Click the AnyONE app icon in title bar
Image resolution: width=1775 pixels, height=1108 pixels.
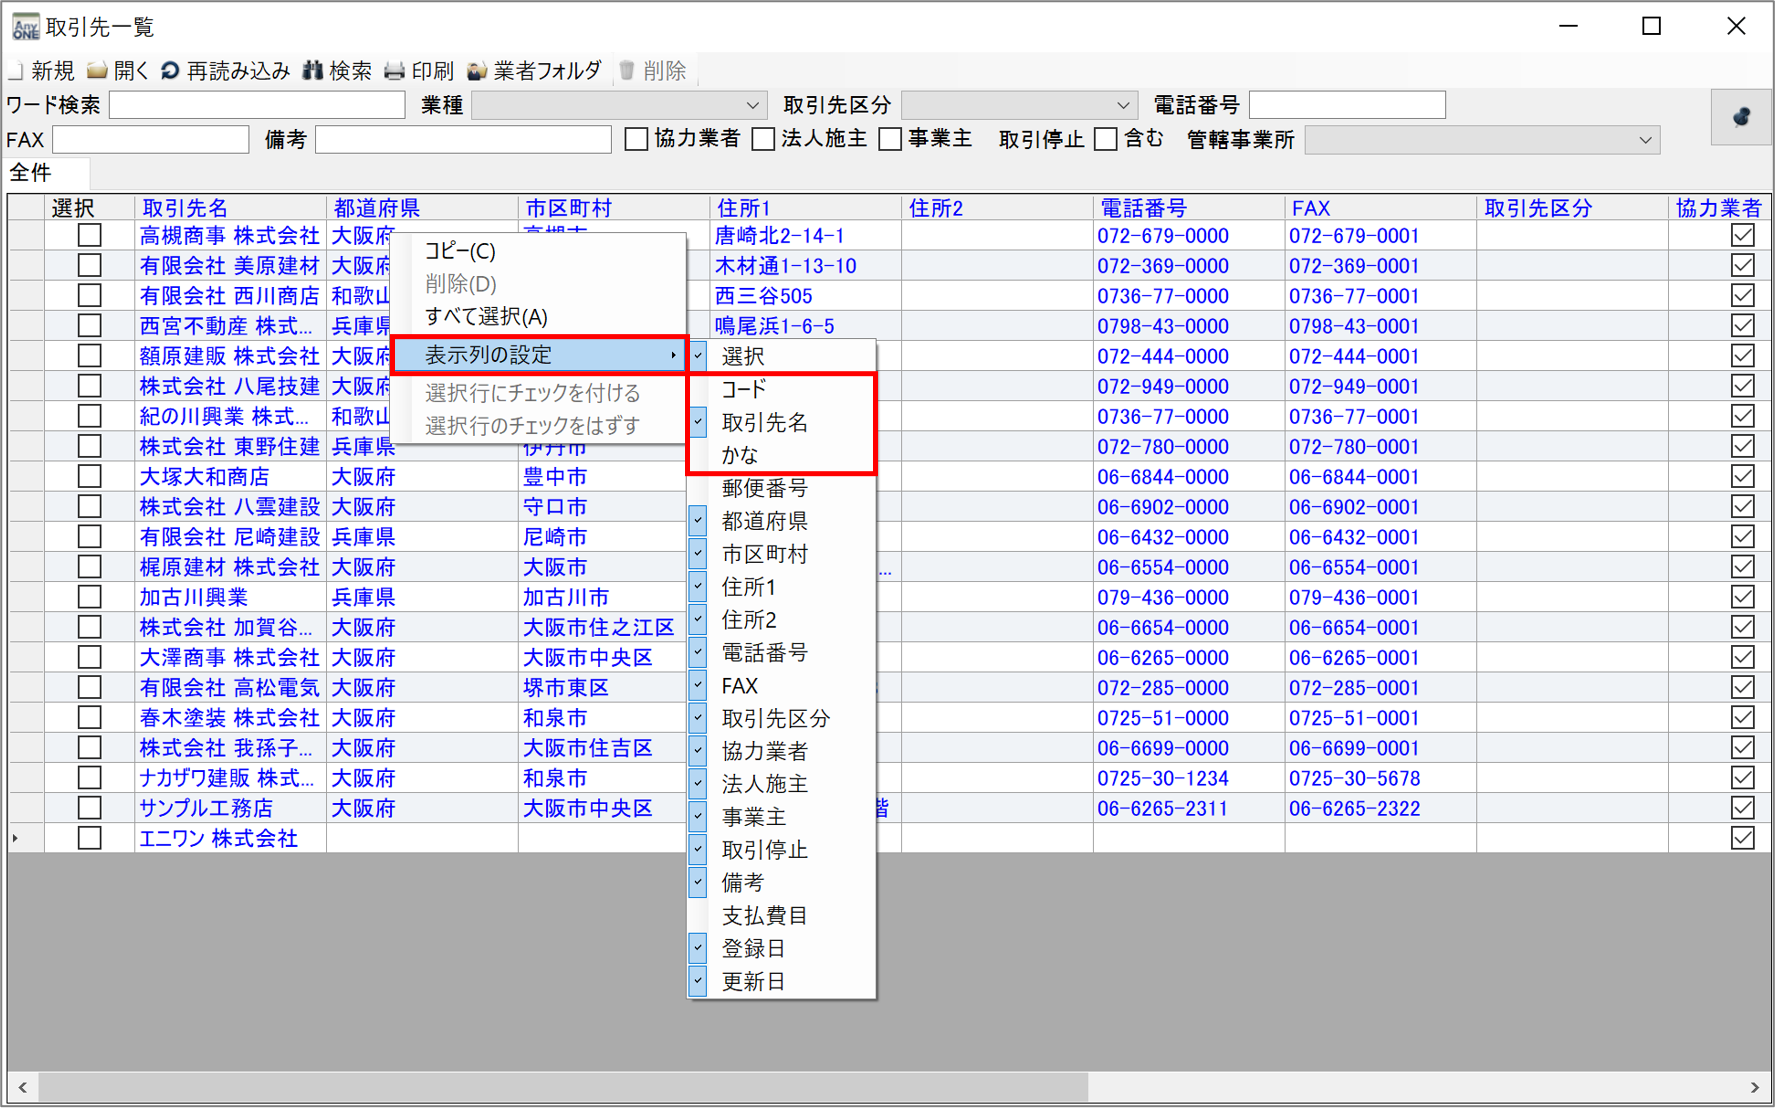pyautogui.click(x=25, y=27)
